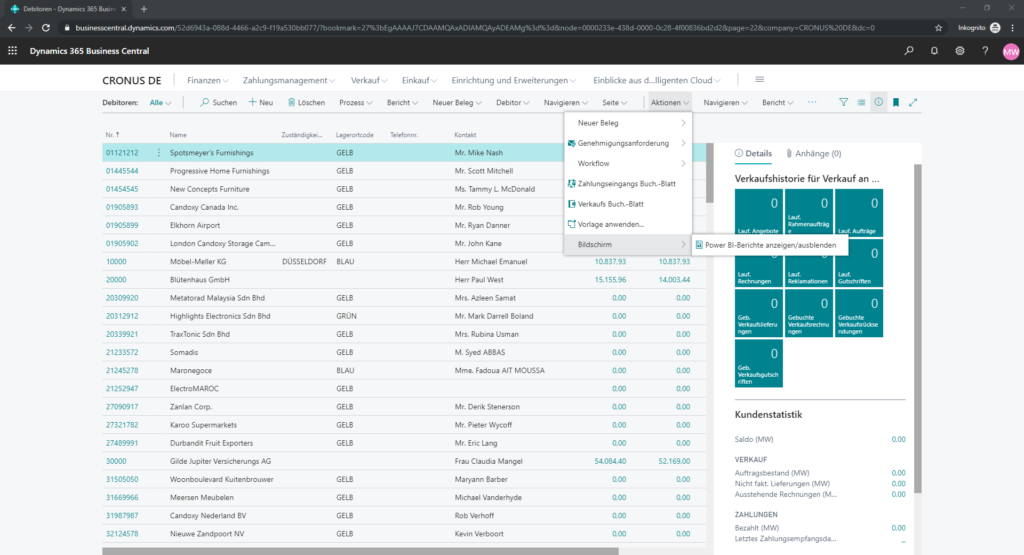This screenshot has height=555, width=1024.
Task: Click the horizontal list scrollbar
Action: 360,551
